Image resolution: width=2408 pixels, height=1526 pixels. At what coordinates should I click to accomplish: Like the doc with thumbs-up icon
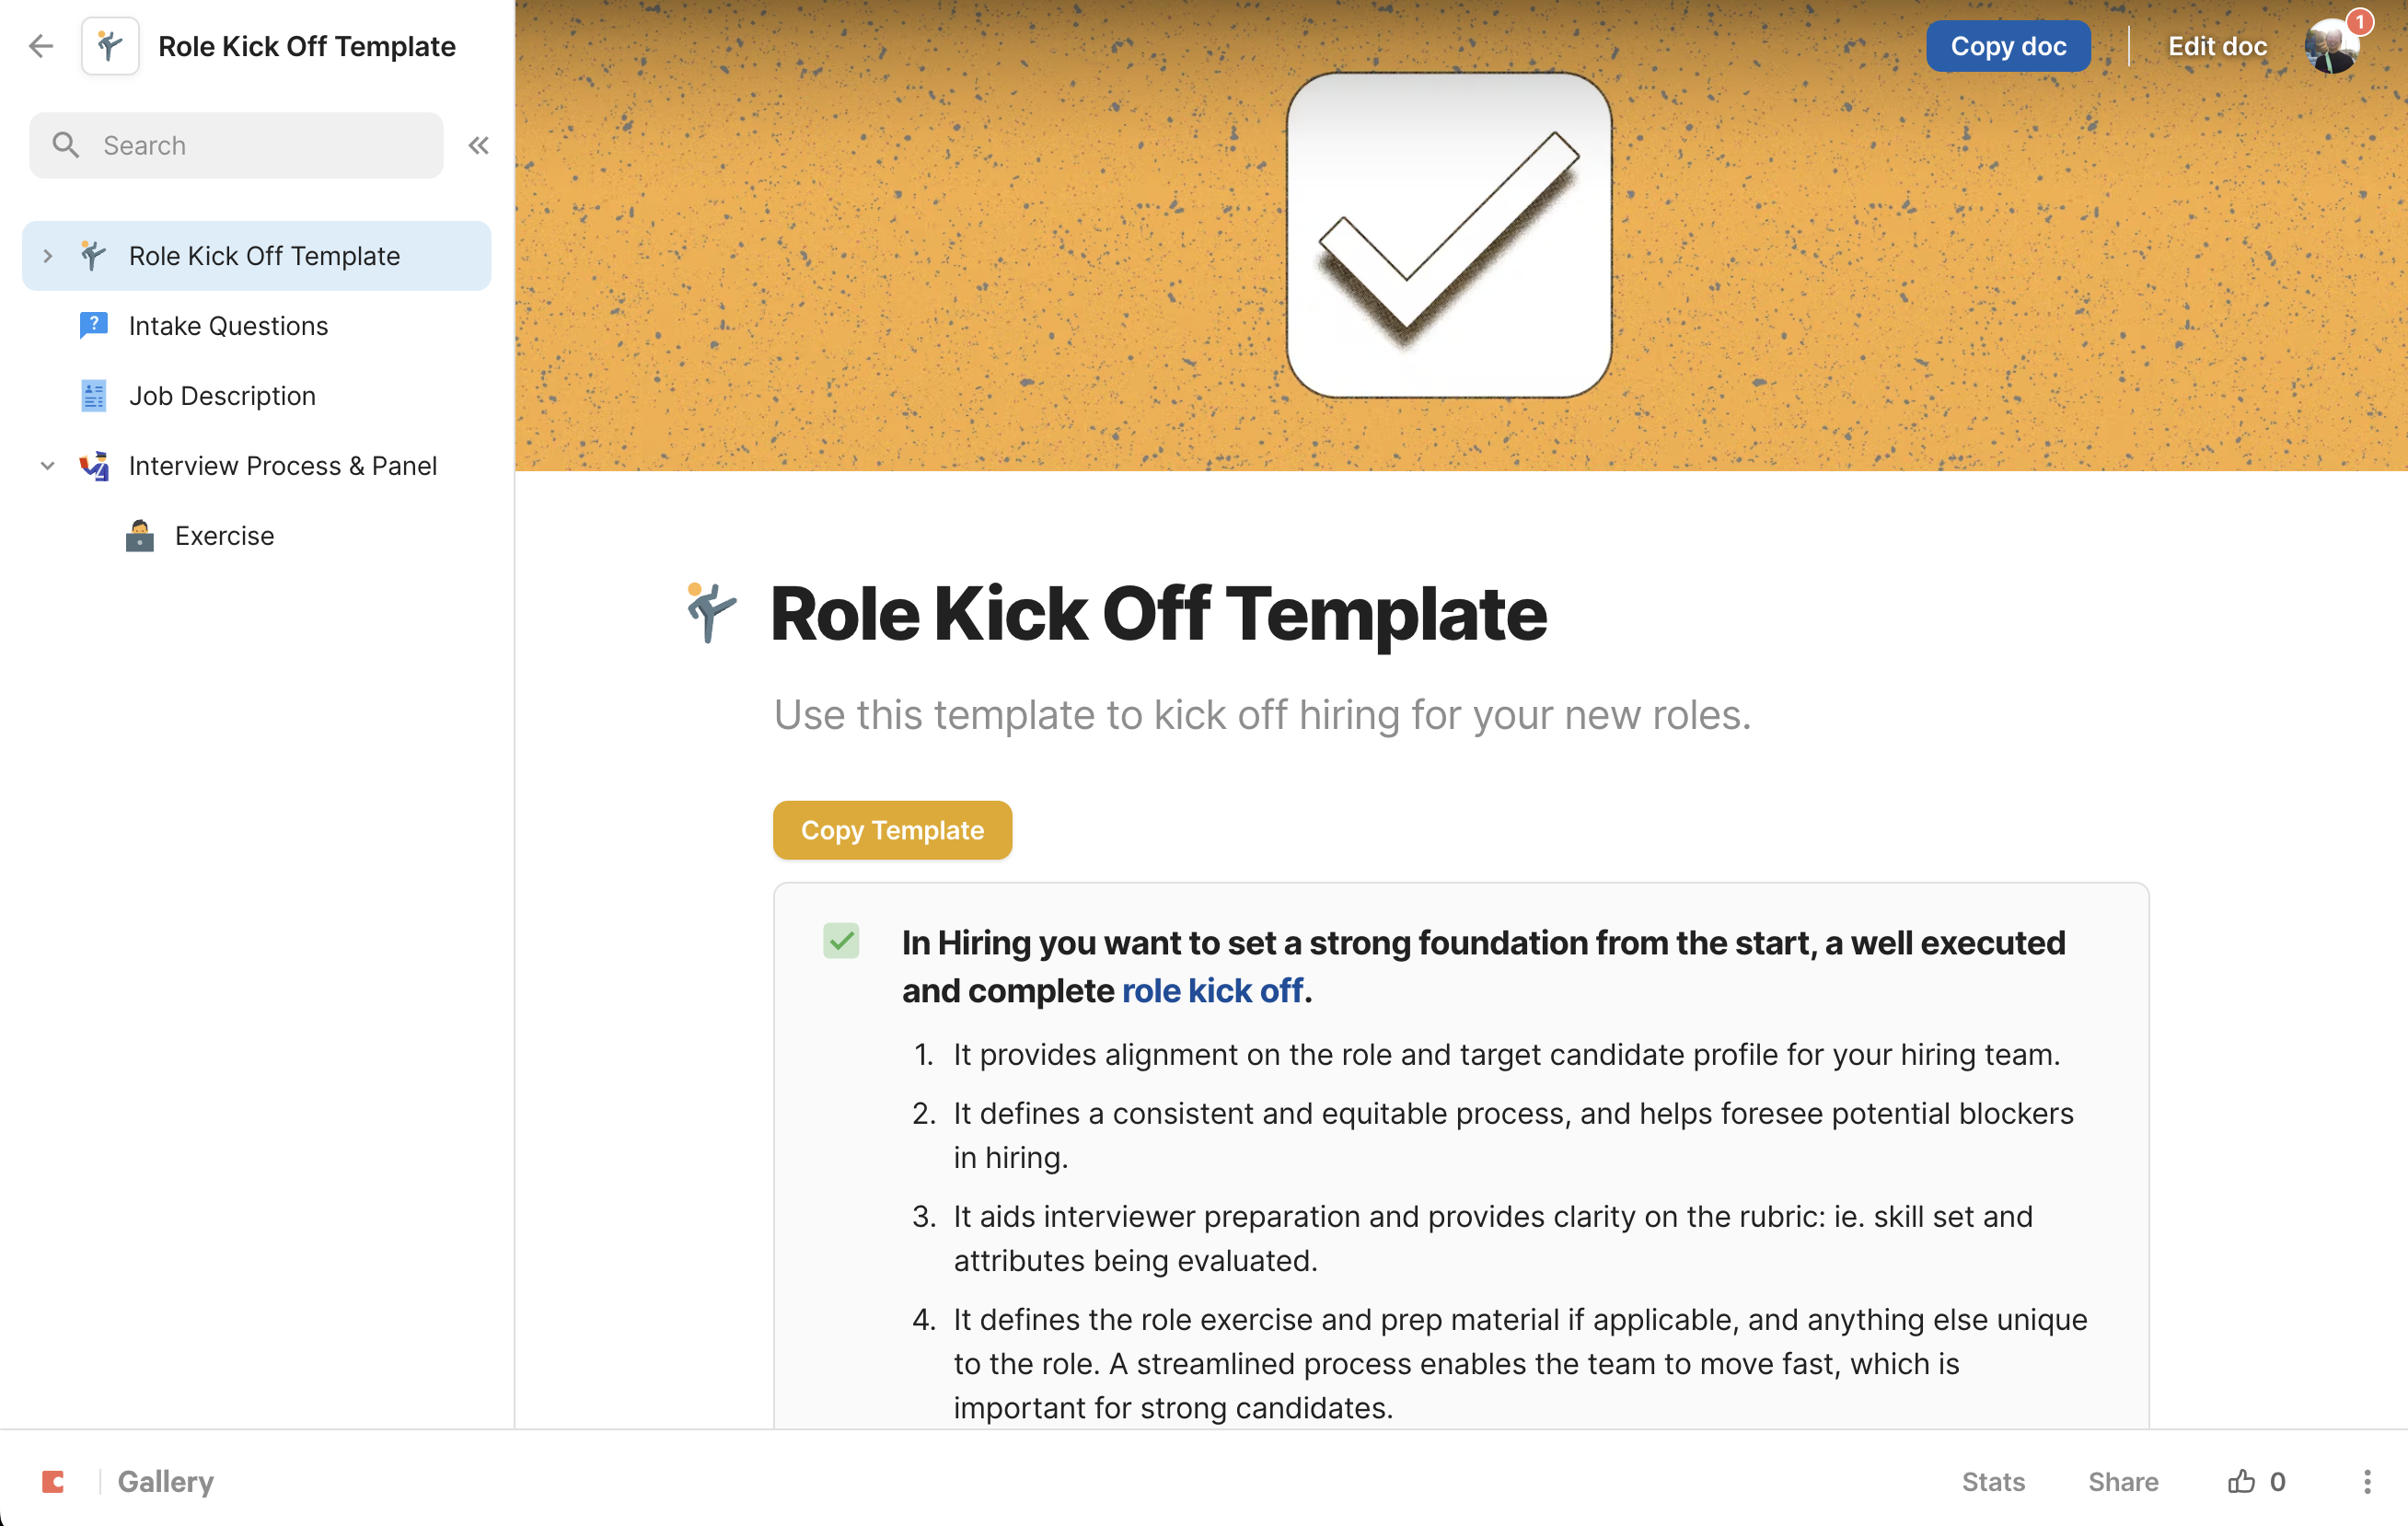tap(2241, 1481)
